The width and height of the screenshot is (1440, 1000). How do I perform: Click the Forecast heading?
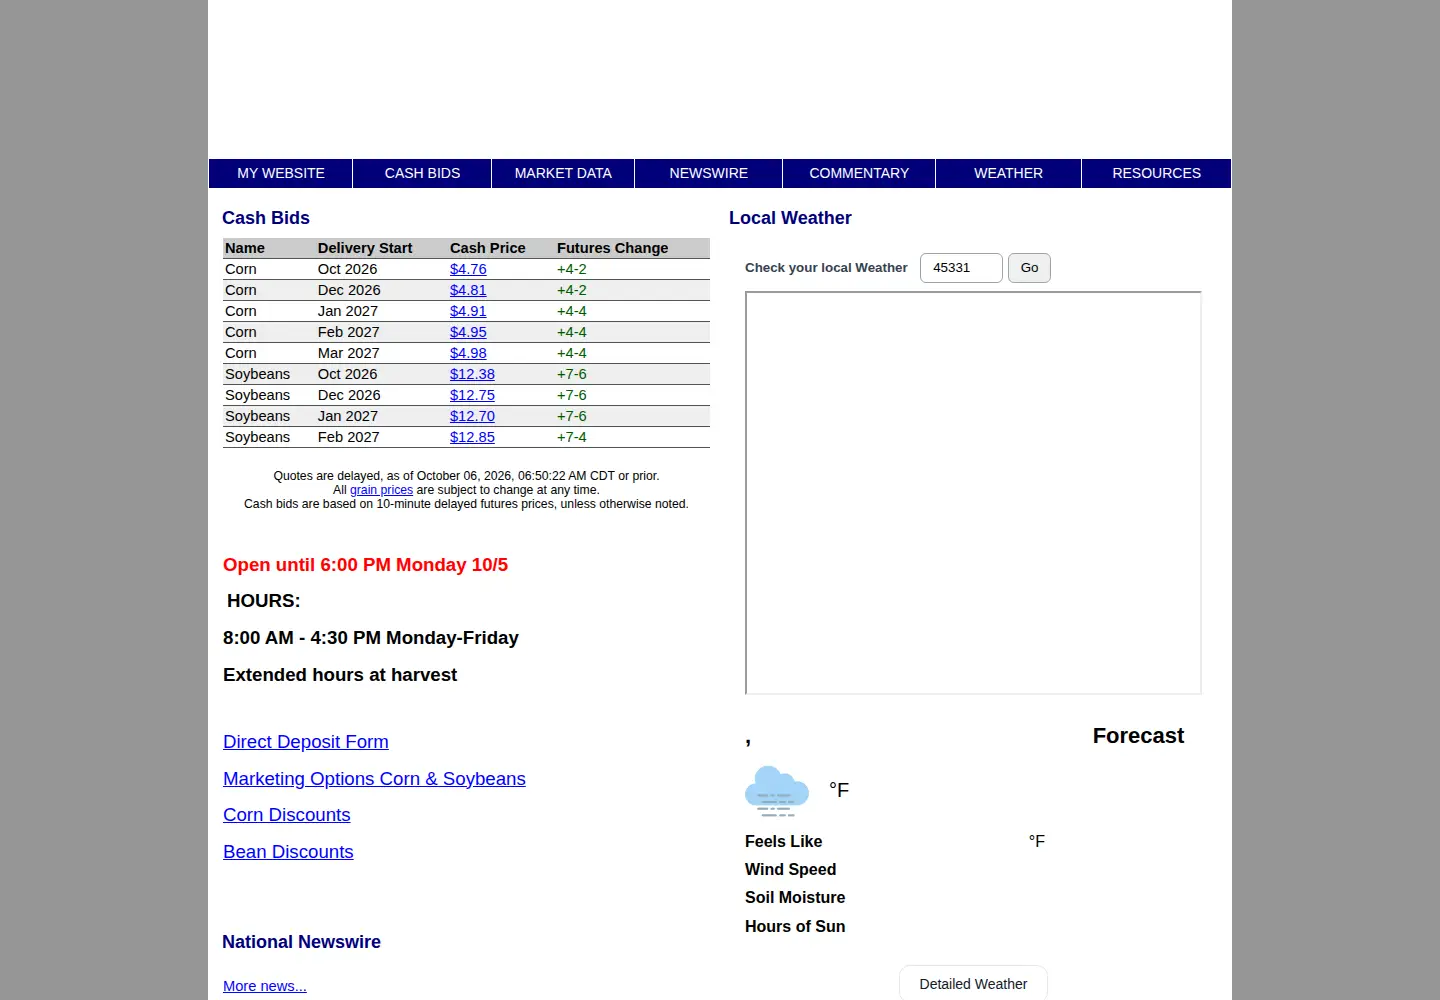click(1138, 736)
